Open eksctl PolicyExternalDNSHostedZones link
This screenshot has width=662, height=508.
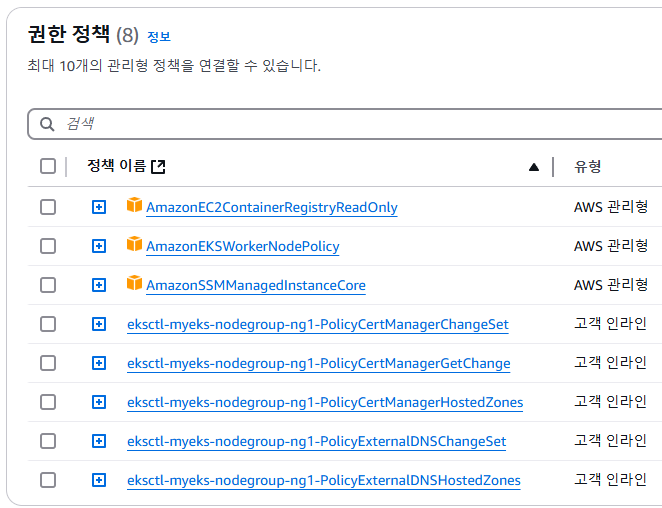[324, 481]
